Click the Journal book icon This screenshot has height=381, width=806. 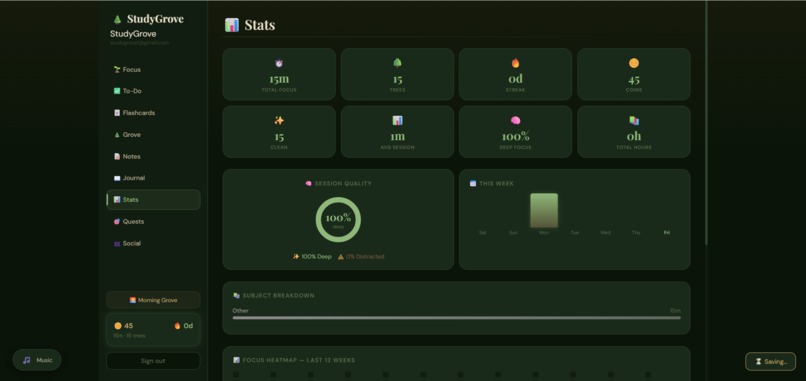117,178
